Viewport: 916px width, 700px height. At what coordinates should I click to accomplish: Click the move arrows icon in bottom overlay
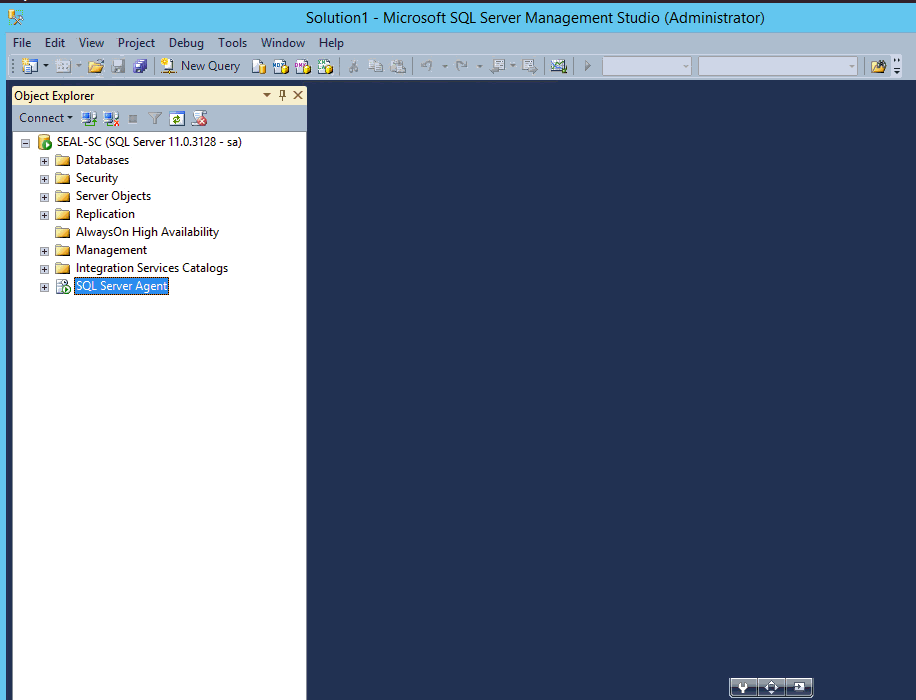[771, 687]
